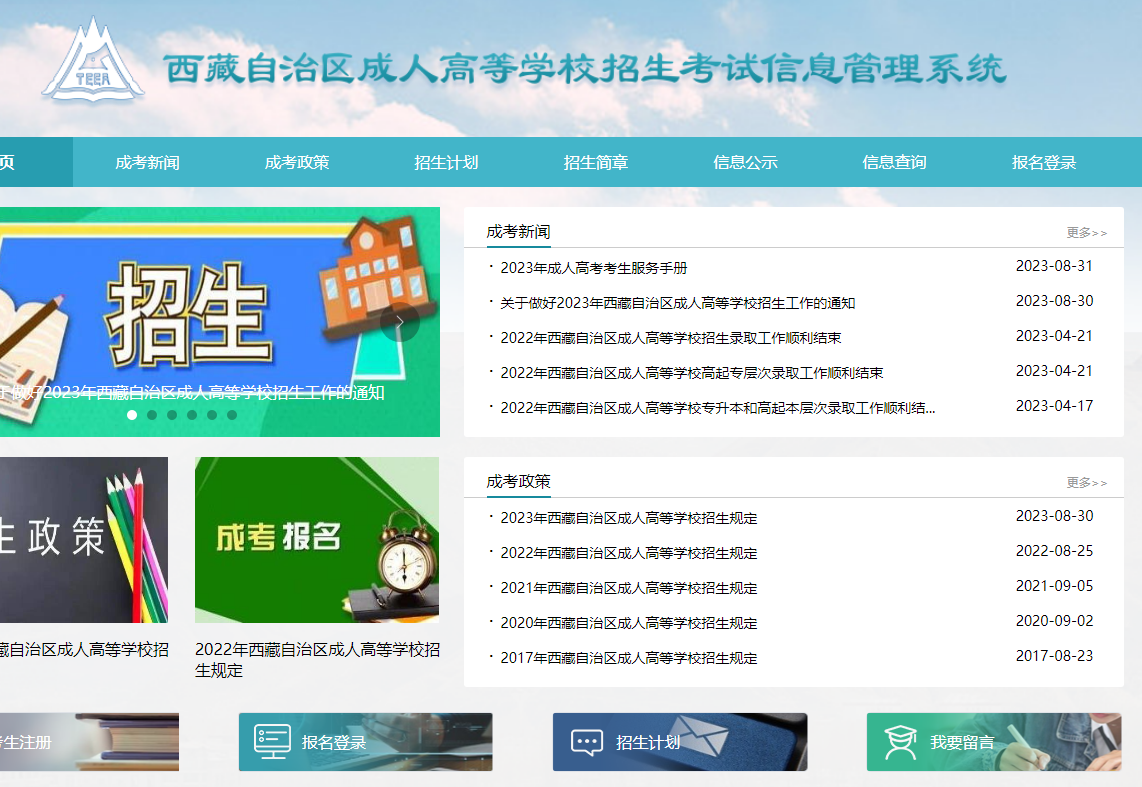The height and width of the screenshot is (787, 1142).
Task: Click the 成考政策 panel heading
Action: point(519,481)
